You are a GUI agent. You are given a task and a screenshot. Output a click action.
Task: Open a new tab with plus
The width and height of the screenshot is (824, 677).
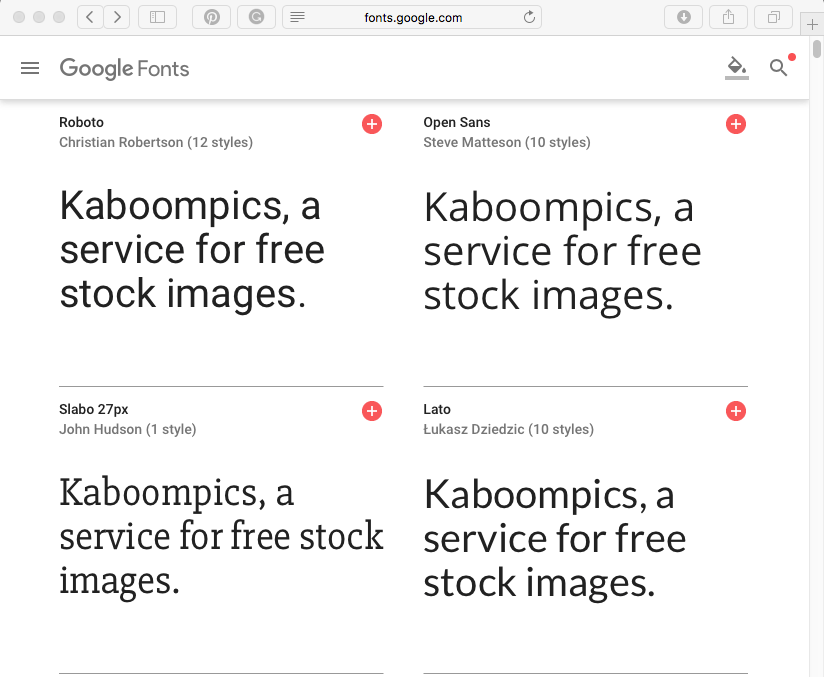tap(812, 24)
